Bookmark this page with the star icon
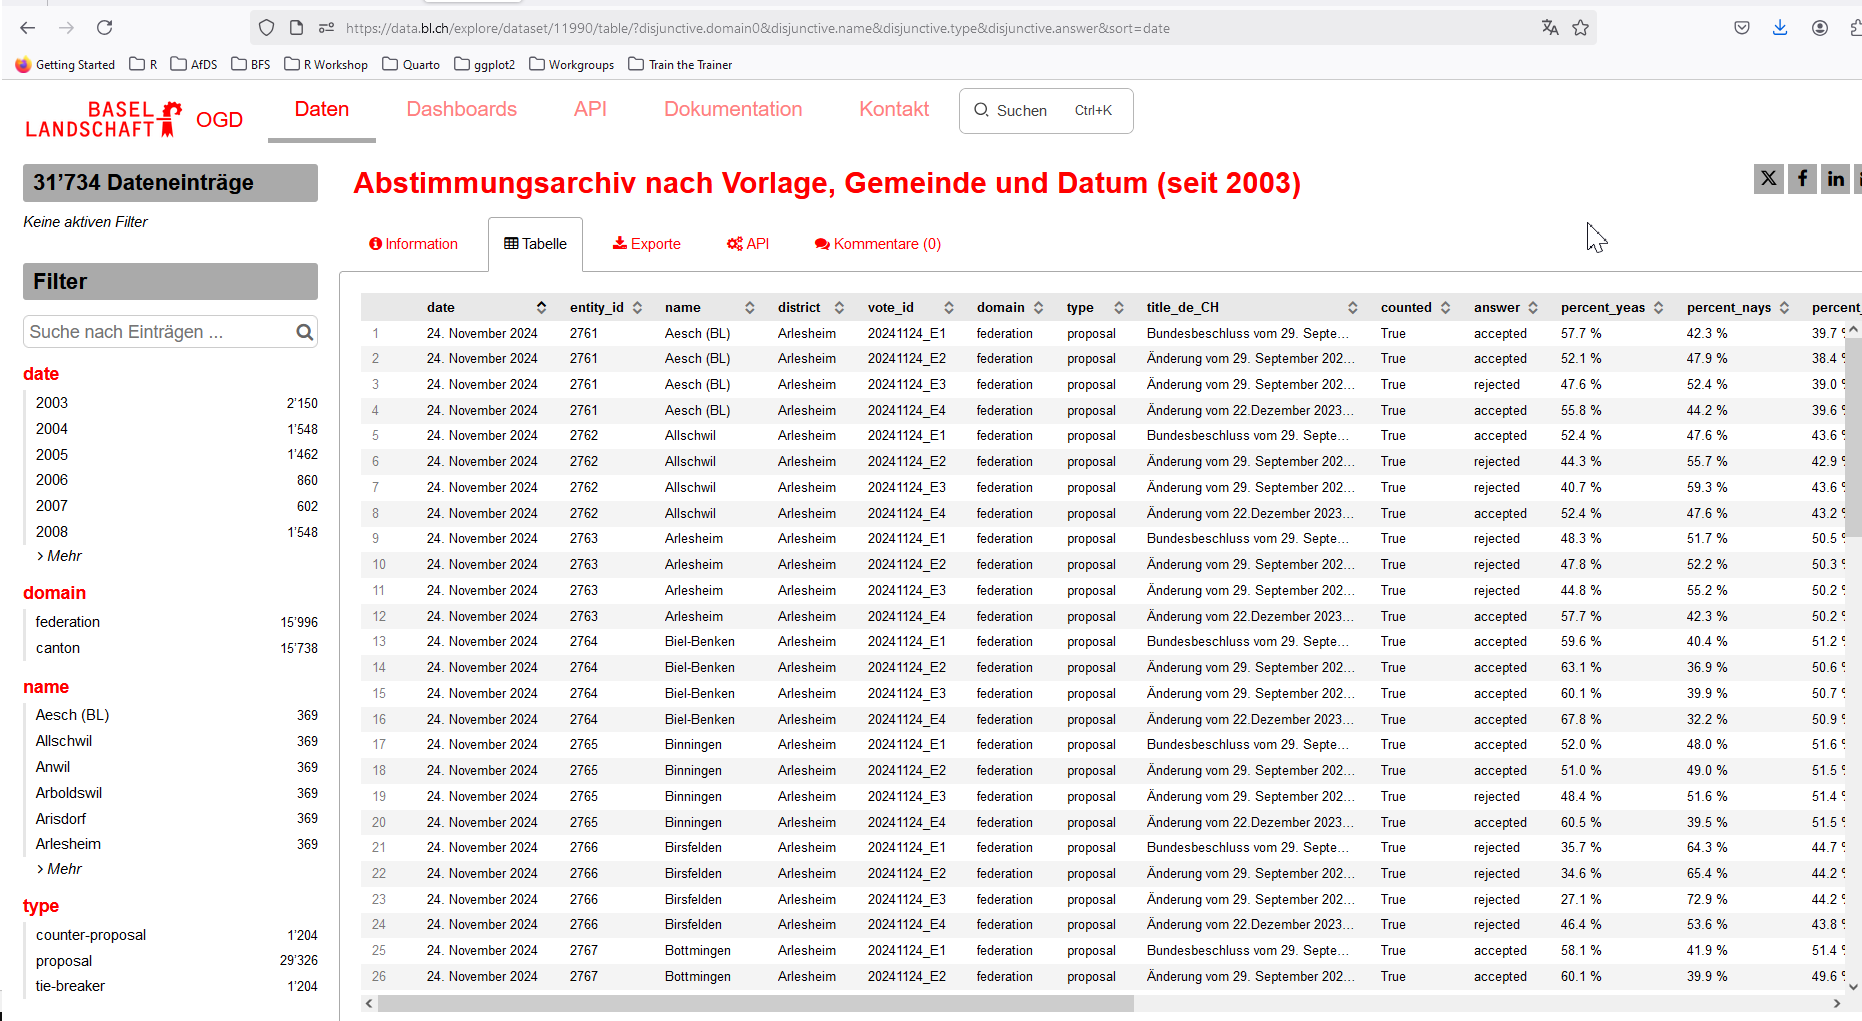Screen dimensions: 1862x1021 tap(1580, 28)
